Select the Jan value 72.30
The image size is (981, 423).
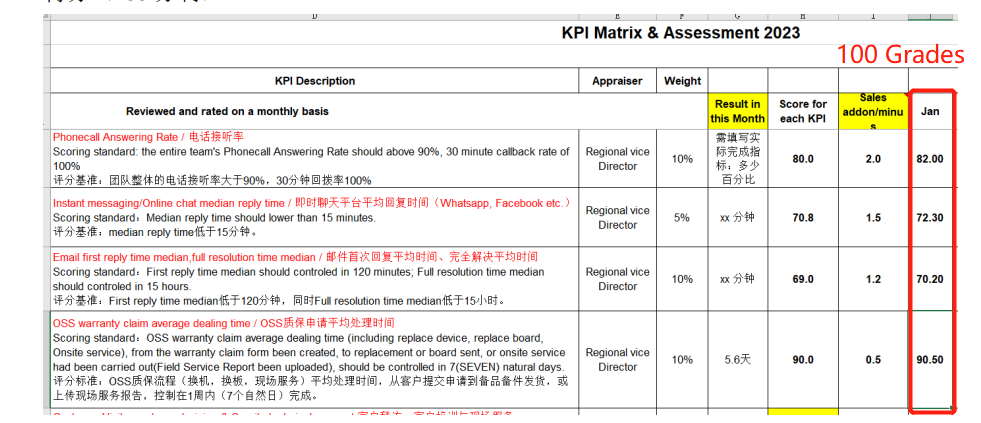tap(930, 218)
